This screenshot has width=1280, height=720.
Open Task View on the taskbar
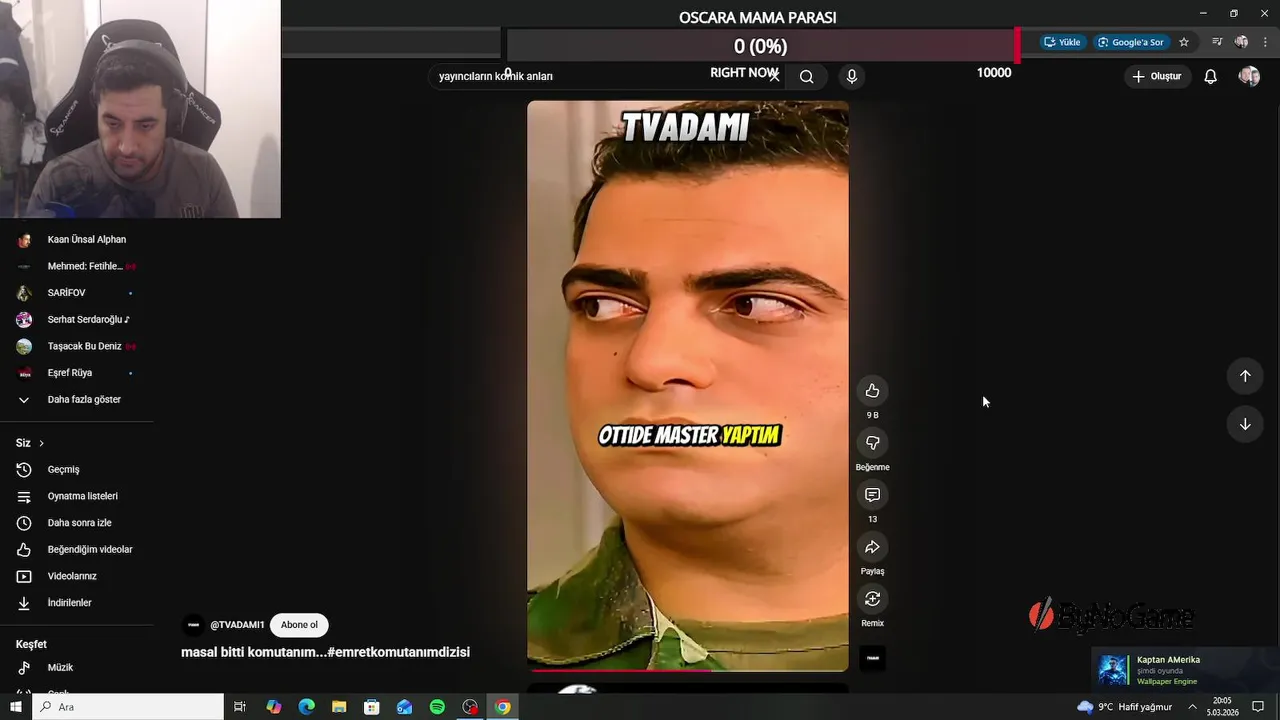(x=240, y=707)
